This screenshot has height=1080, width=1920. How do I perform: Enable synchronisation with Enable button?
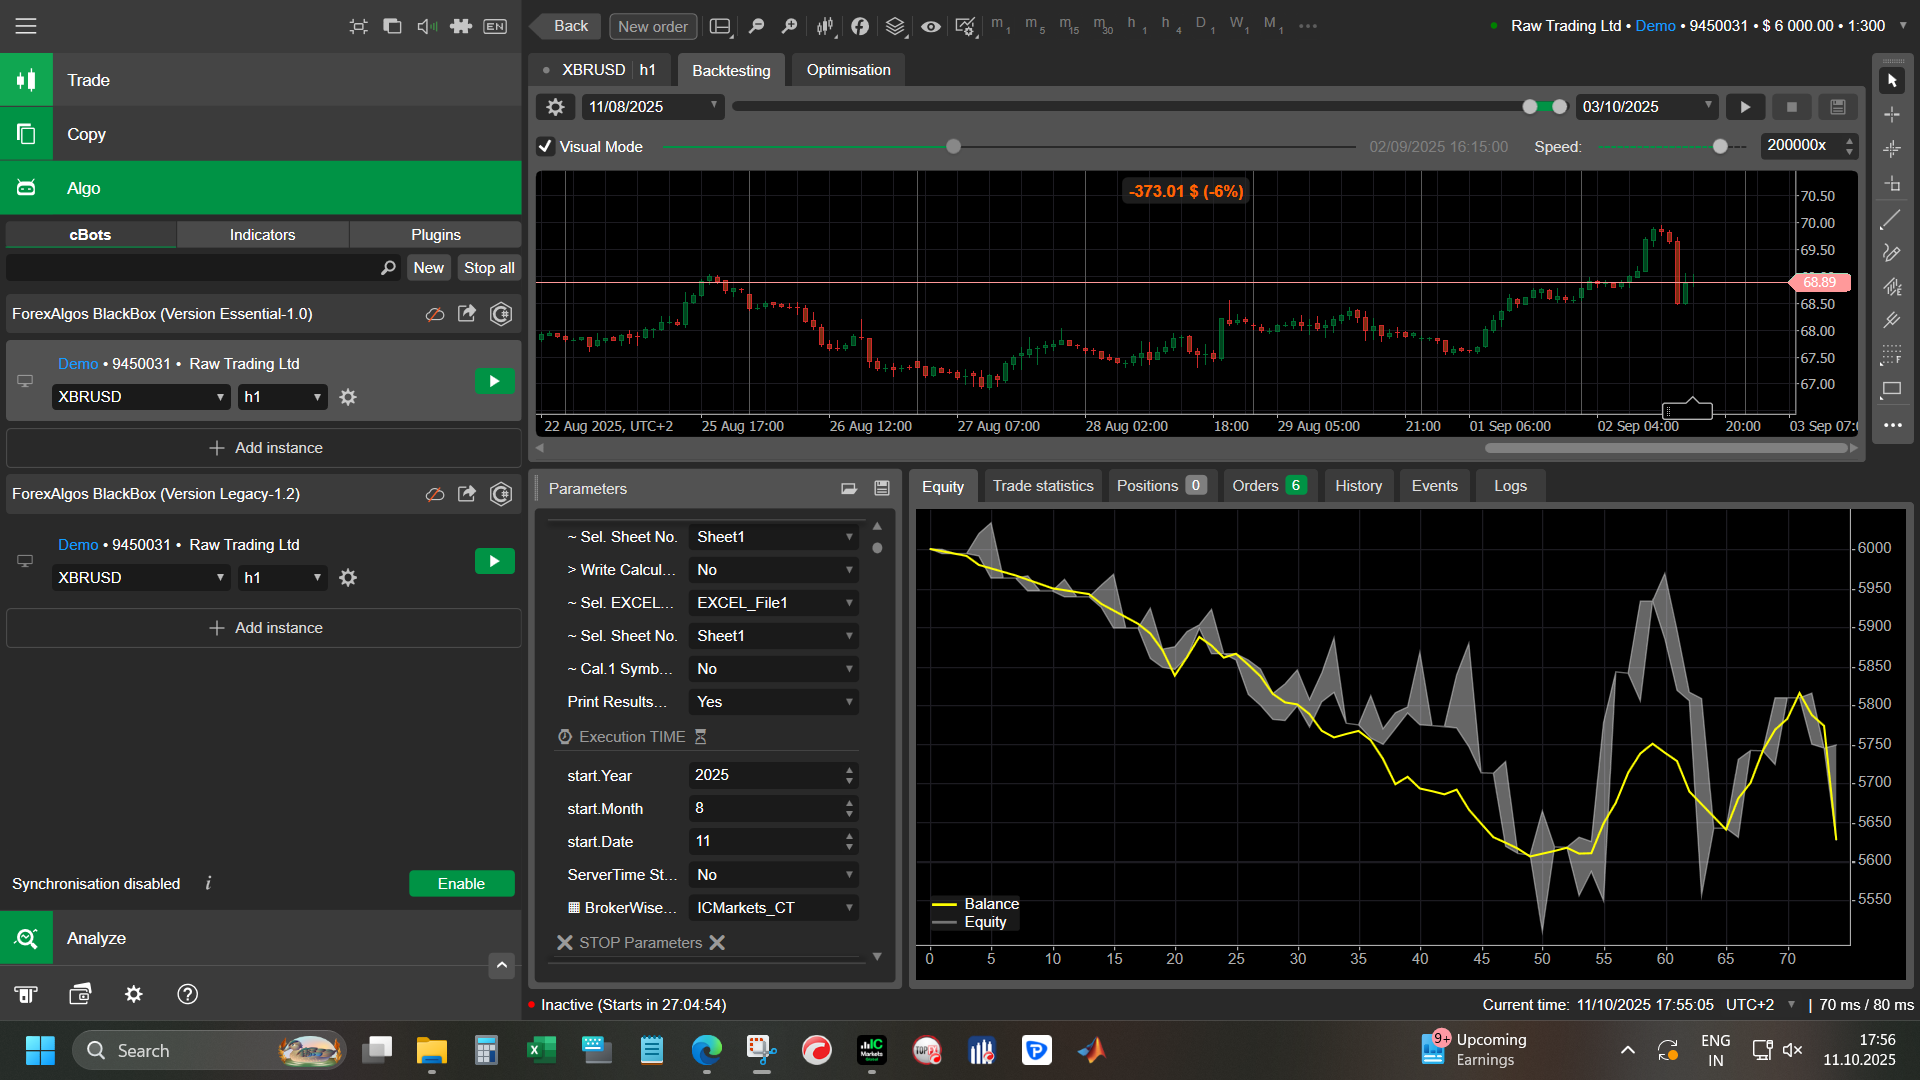point(461,884)
